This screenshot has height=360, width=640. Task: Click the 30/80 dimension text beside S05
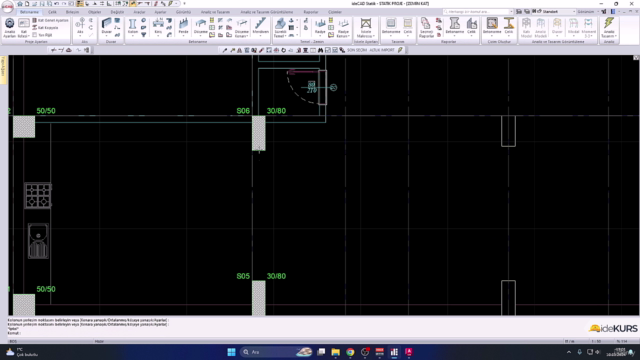[276, 276]
